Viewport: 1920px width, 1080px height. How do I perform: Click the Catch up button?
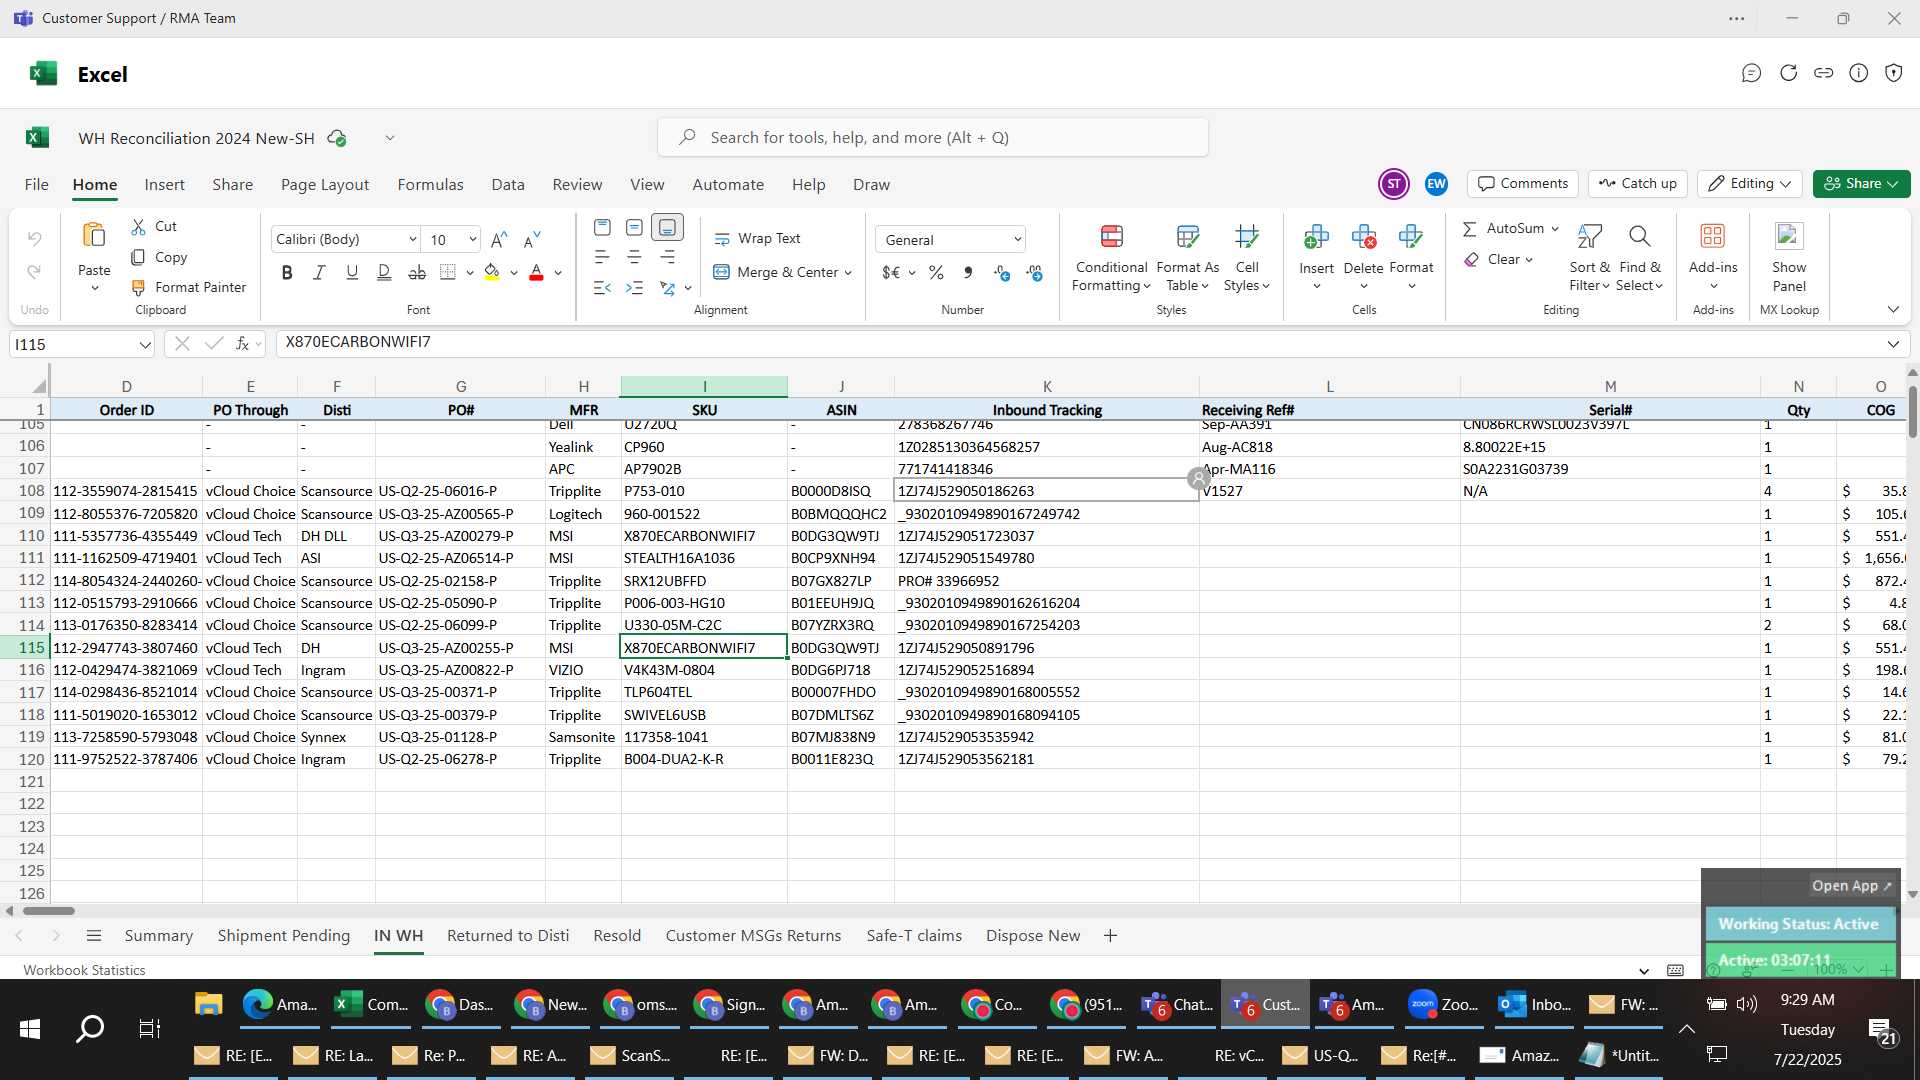[1638, 184]
